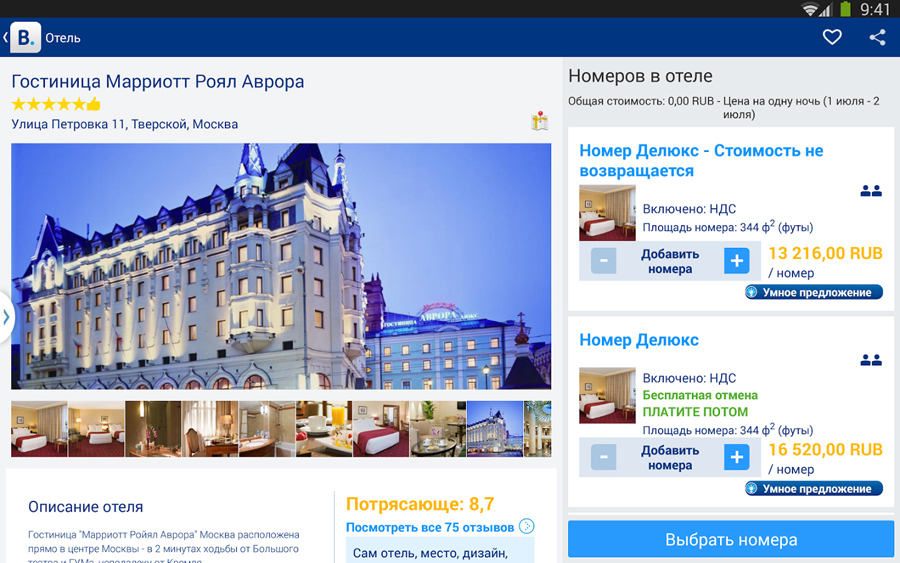Go back using header back chevron
The width and height of the screenshot is (900, 563).
(x=5, y=37)
